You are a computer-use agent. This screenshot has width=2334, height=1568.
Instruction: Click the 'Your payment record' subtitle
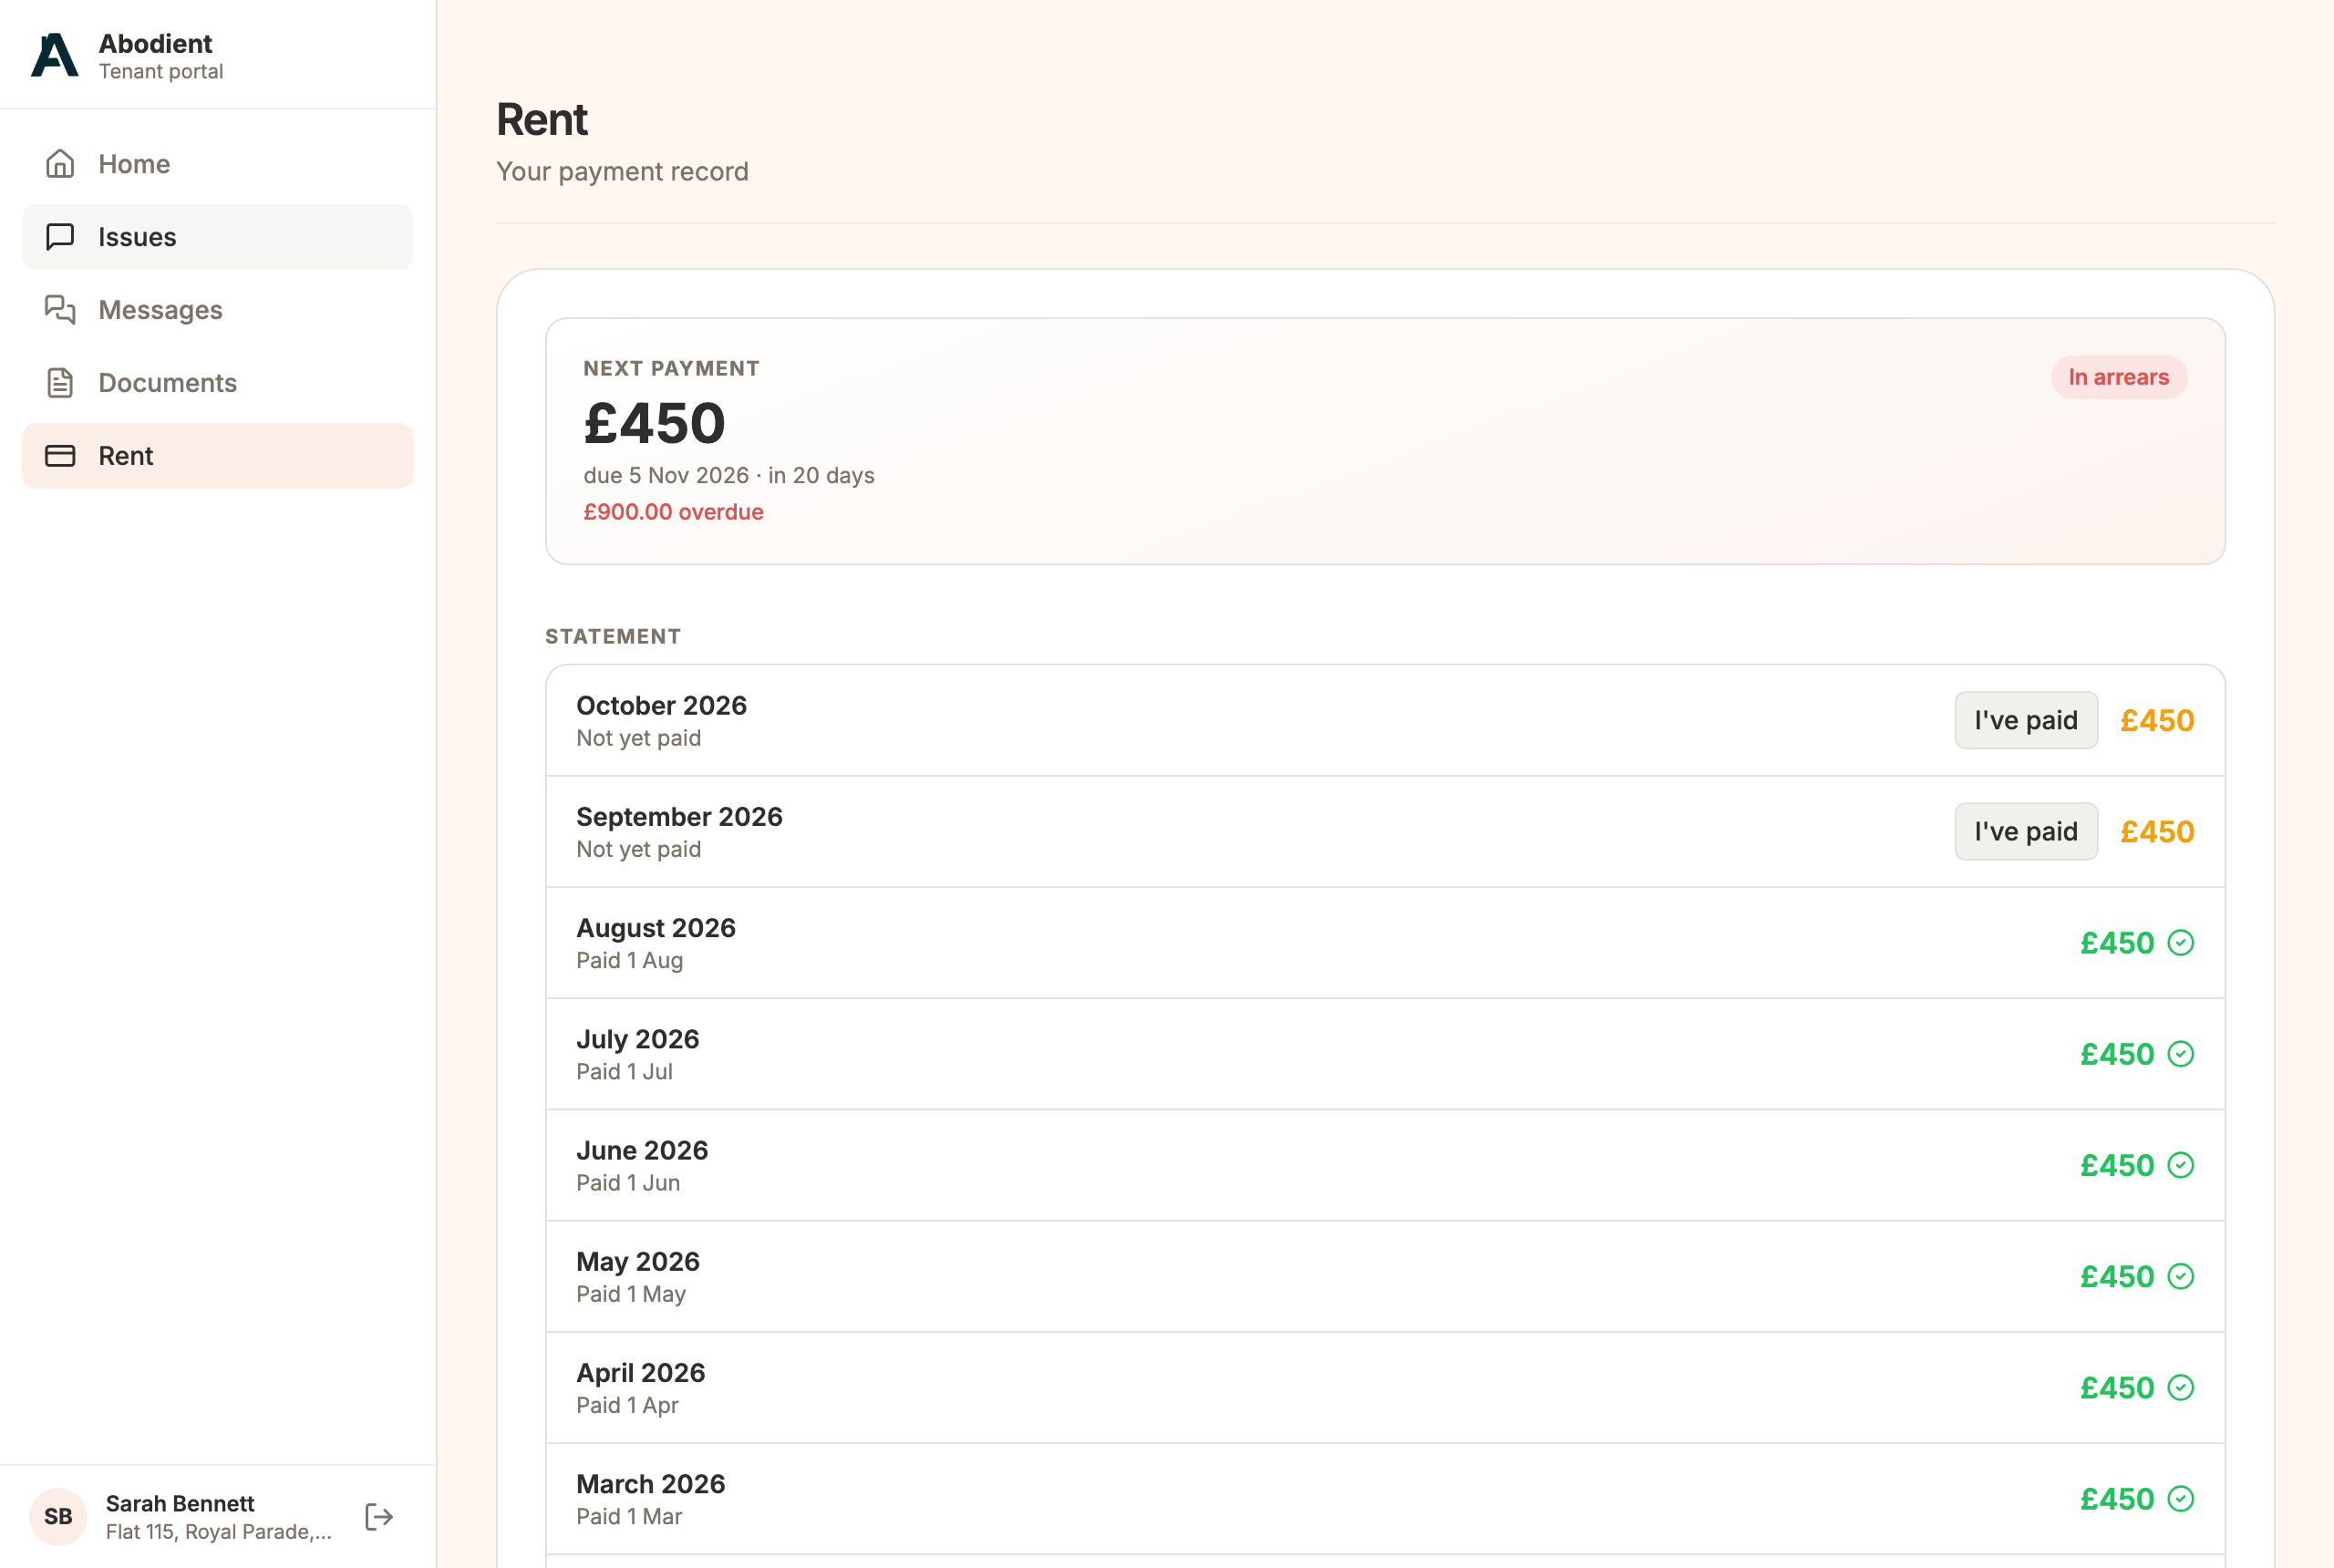(622, 171)
